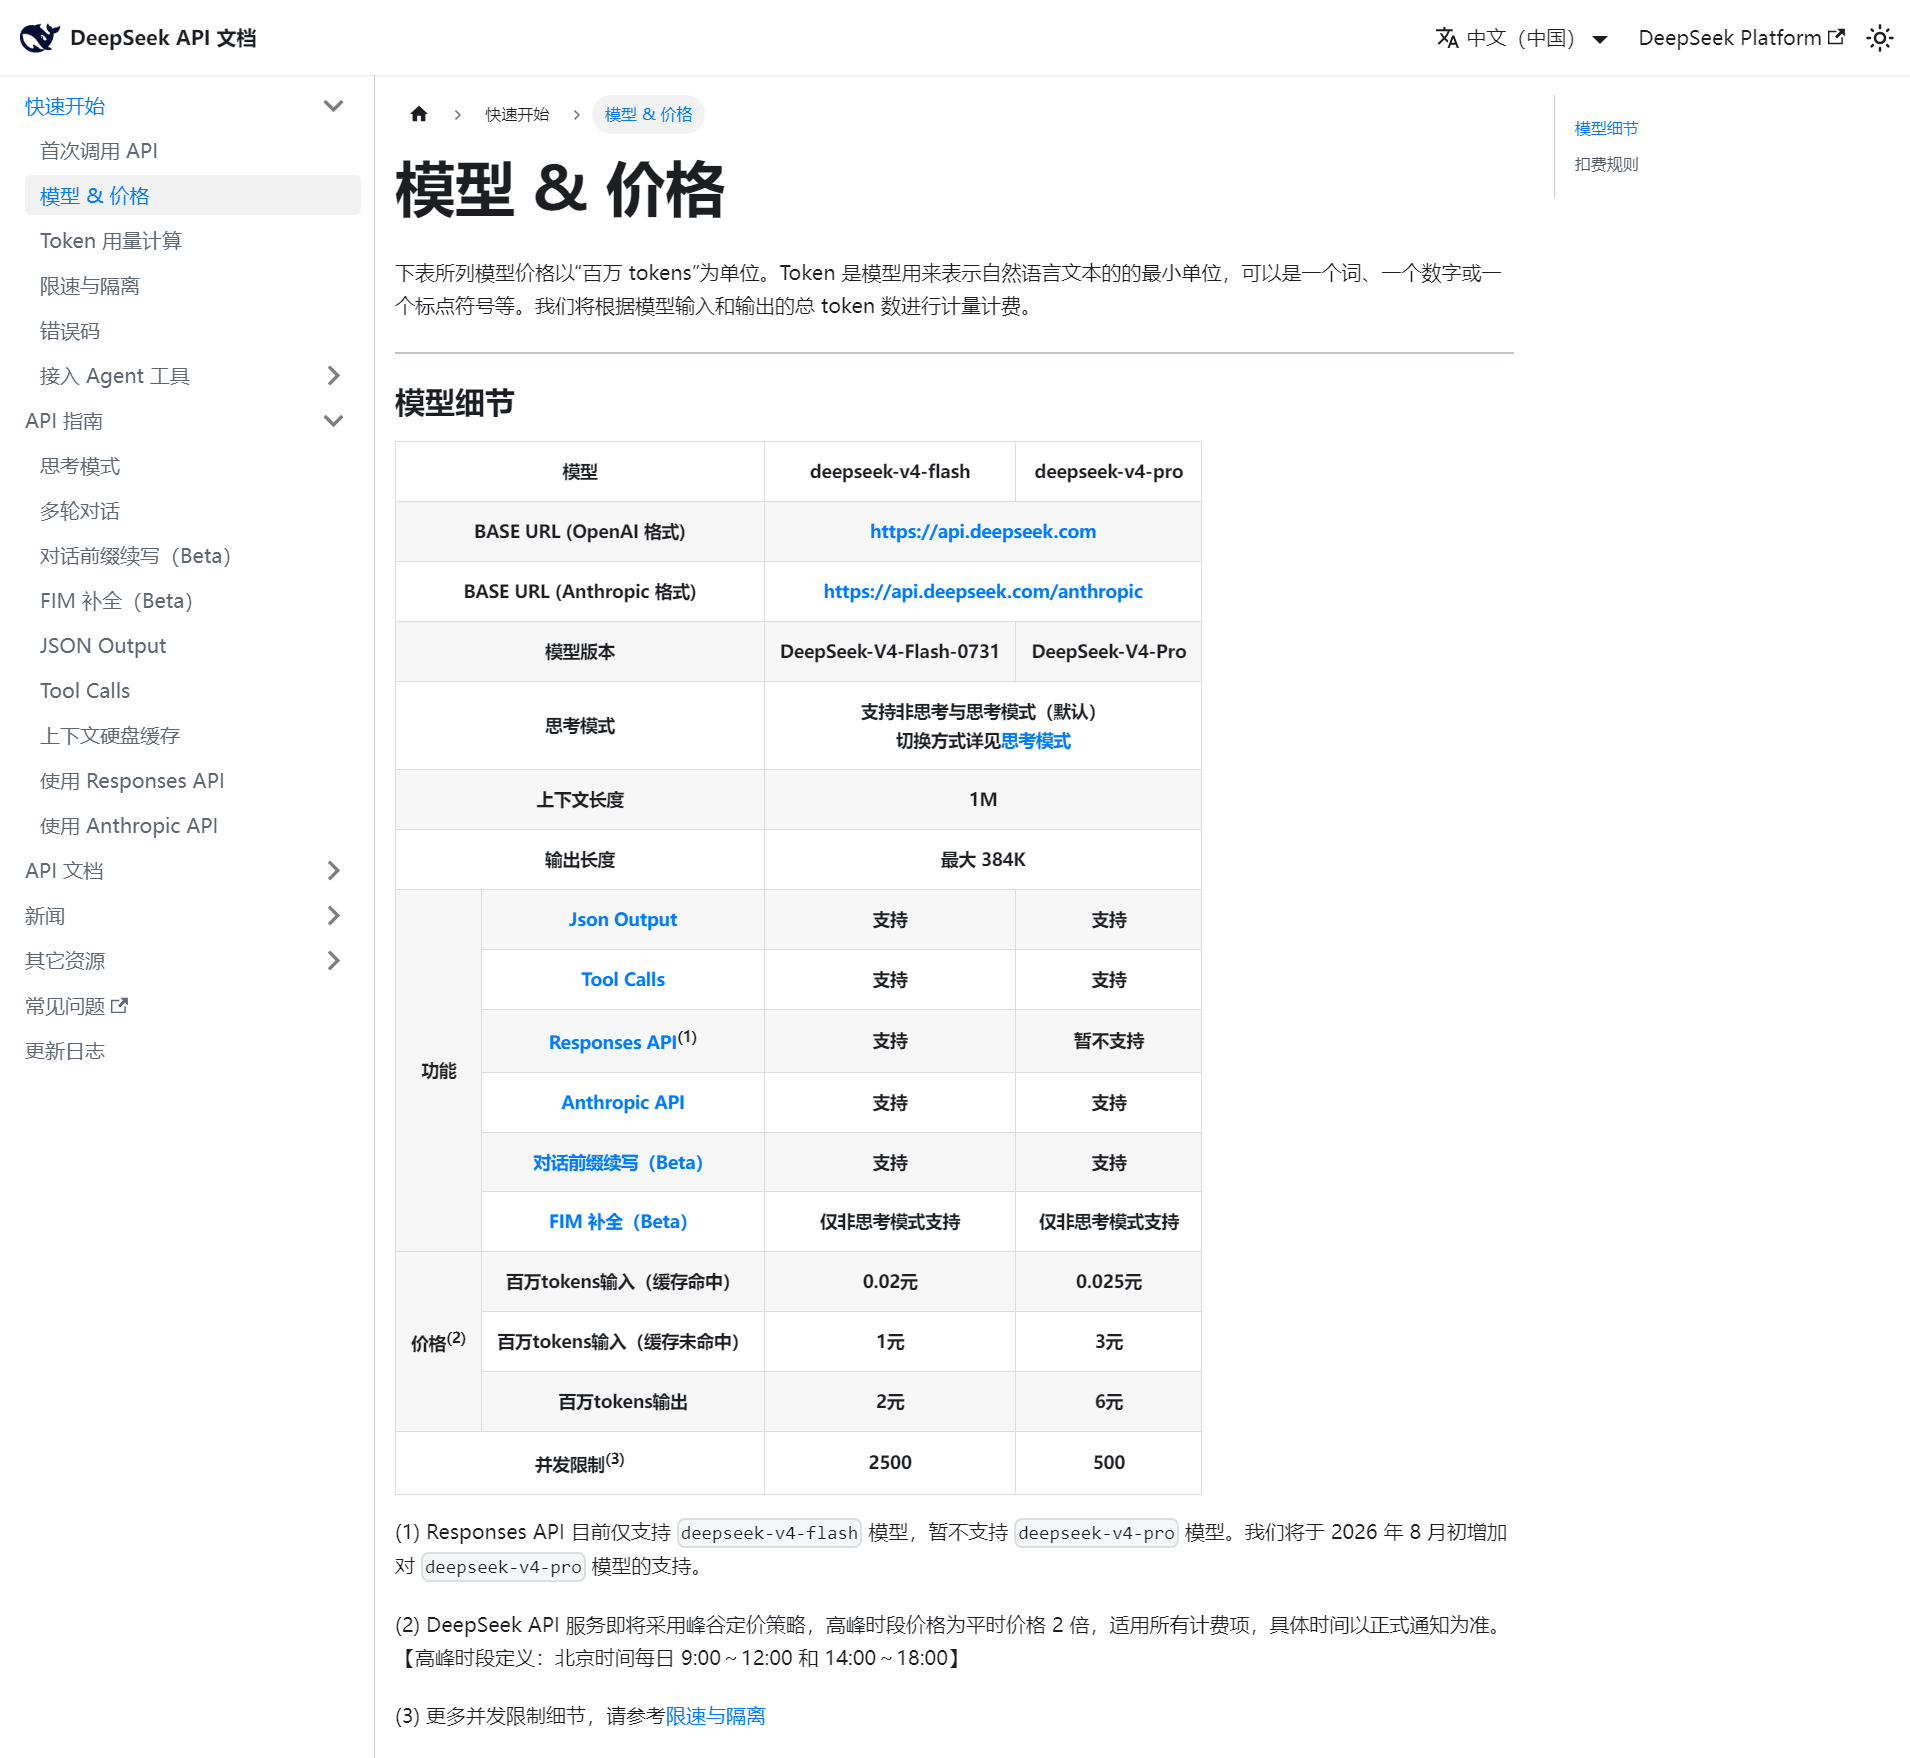The height and width of the screenshot is (1758, 1910).
Task: Click the translate language icon
Action: [1447, 38]
